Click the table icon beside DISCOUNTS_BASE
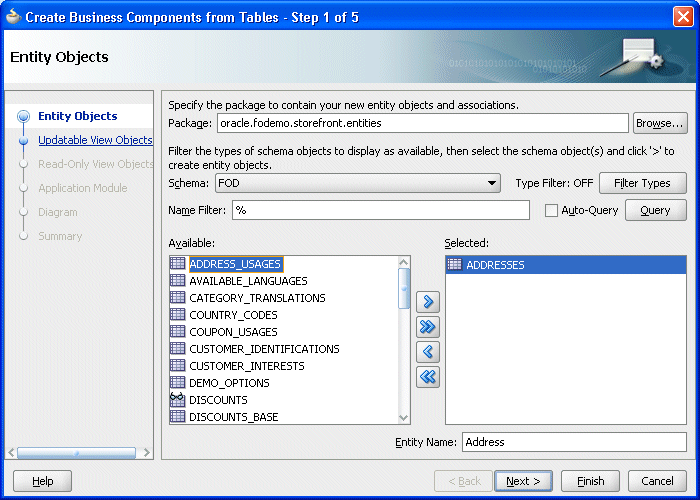Viewport: 700px width, 500px height. point(178,416)
